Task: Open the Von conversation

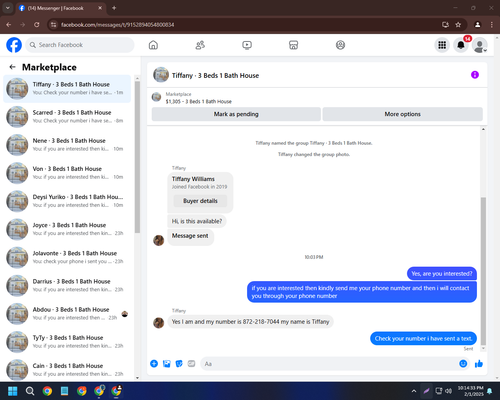Action: pyautogui.click(x=67, y=173)
